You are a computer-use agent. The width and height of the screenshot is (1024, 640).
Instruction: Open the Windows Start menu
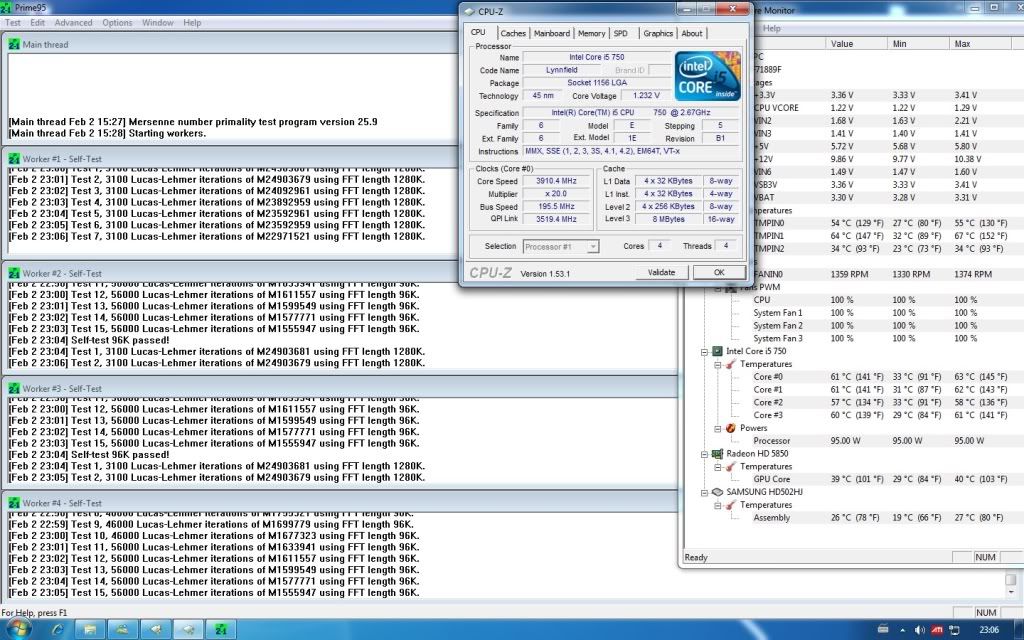pos(18,630)
